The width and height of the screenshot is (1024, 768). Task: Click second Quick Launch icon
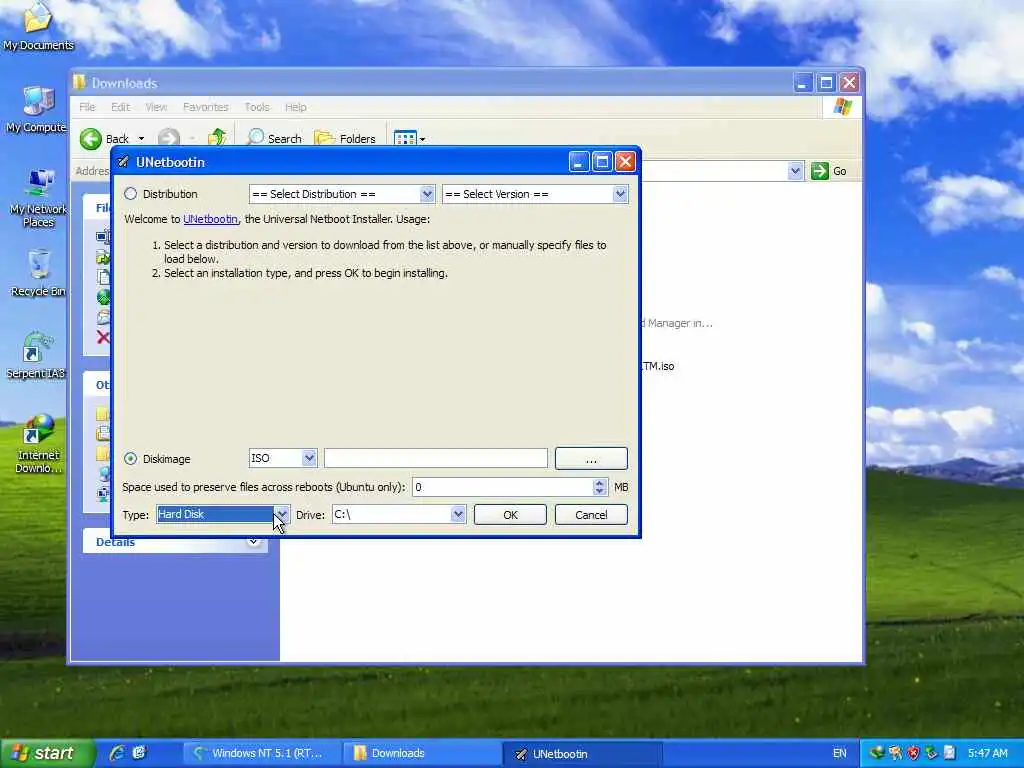pos(138,753)
